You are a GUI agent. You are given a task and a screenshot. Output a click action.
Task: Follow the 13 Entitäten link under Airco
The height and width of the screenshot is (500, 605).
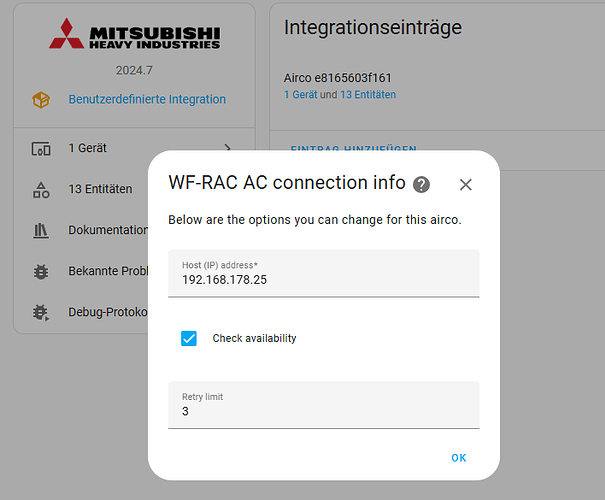click(368, 95)
